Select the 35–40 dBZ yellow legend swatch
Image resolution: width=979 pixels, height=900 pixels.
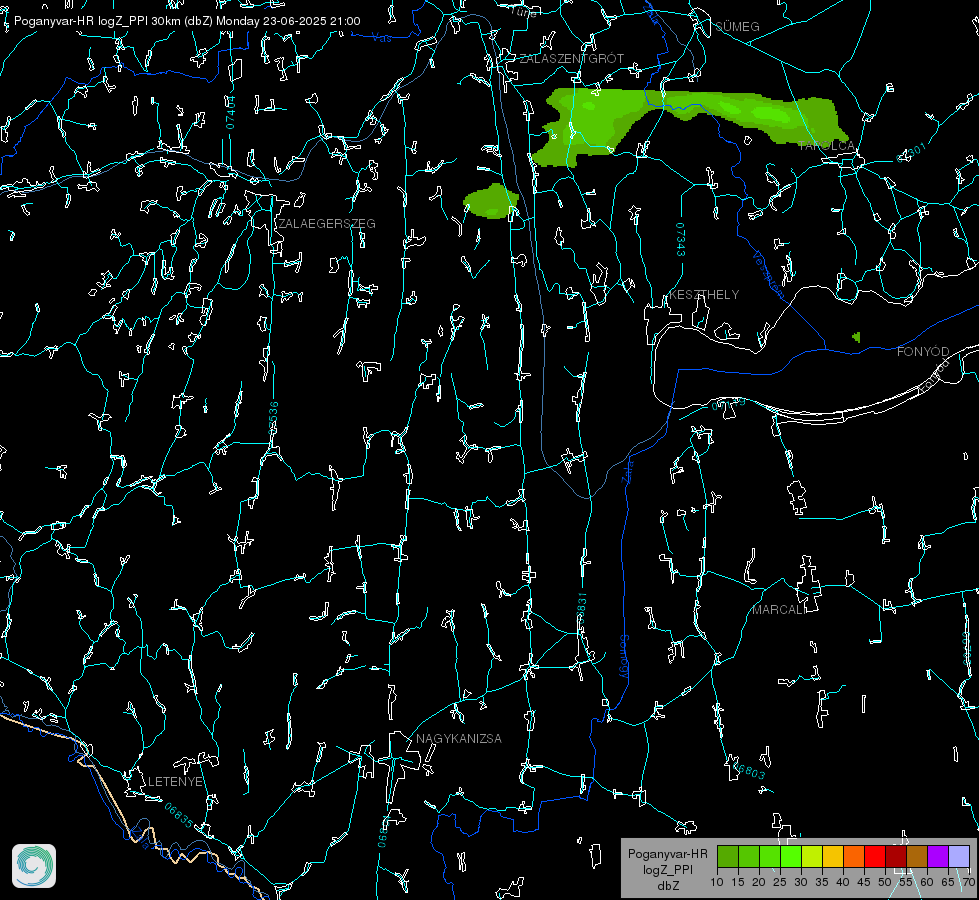tap(833, 856)
